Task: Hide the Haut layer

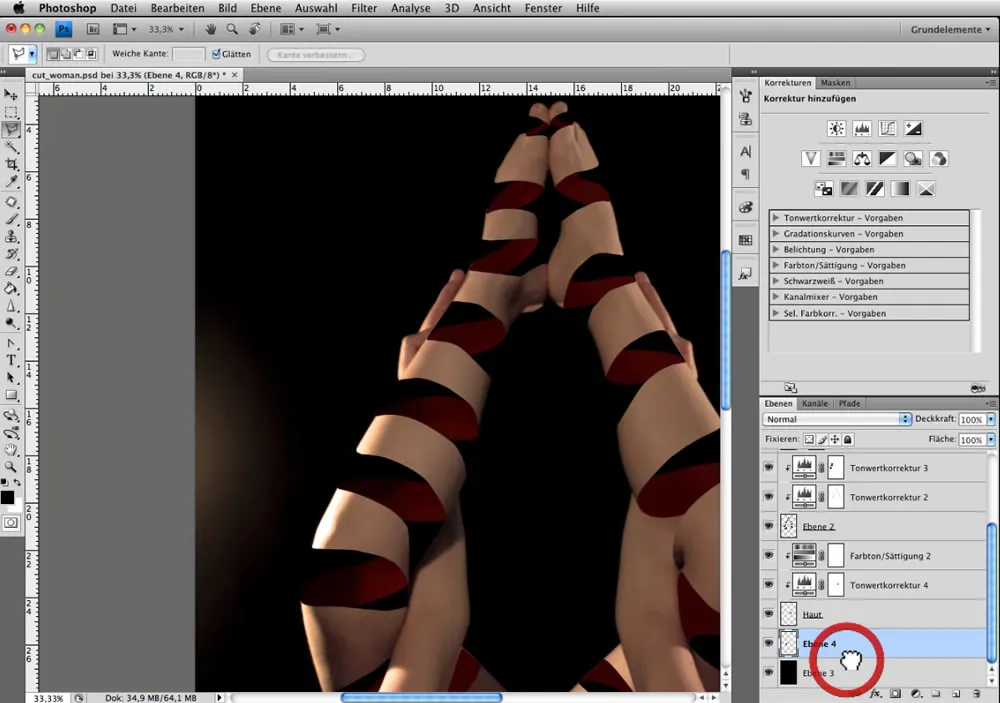Action: click(768, 613)
